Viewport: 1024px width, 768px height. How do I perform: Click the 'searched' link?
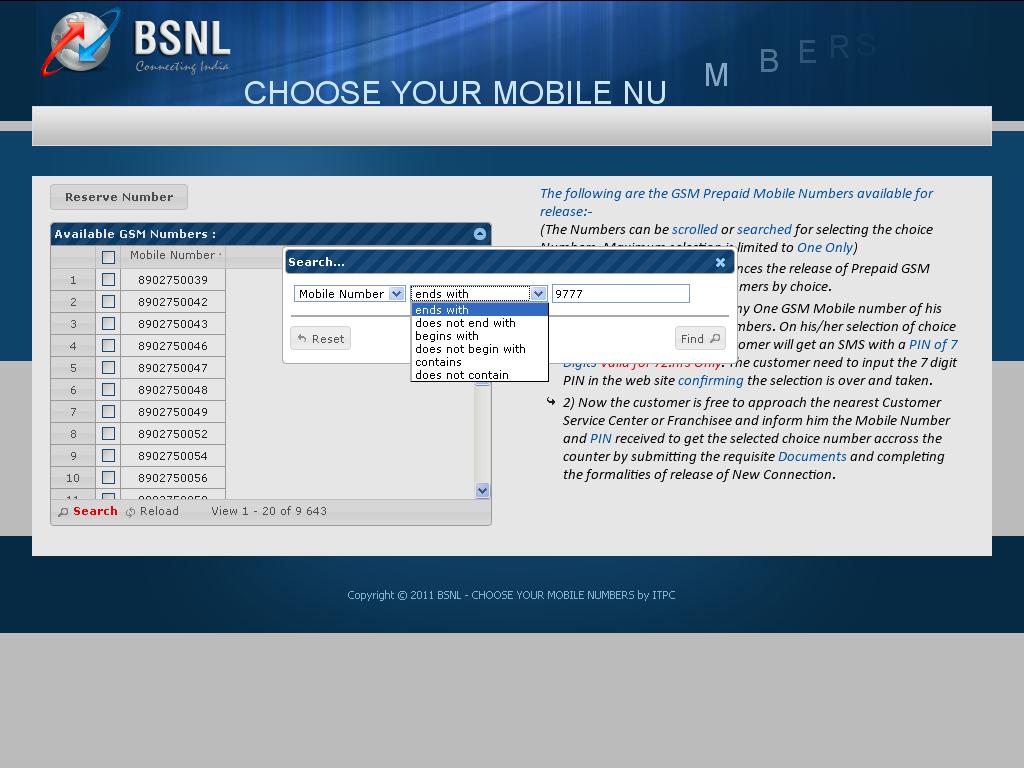pos(764,229)
